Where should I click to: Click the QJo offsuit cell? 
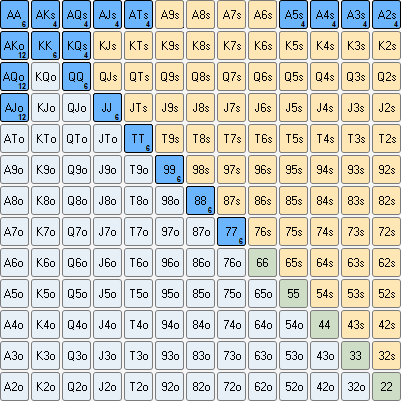point(76,108)
